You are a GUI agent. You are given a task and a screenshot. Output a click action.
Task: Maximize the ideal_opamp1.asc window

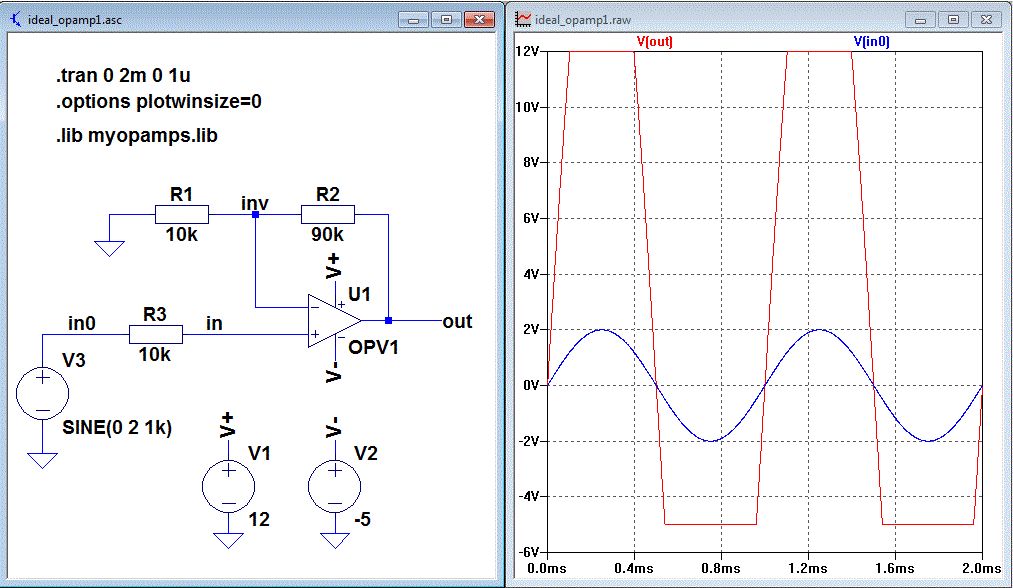click(446, 20)
